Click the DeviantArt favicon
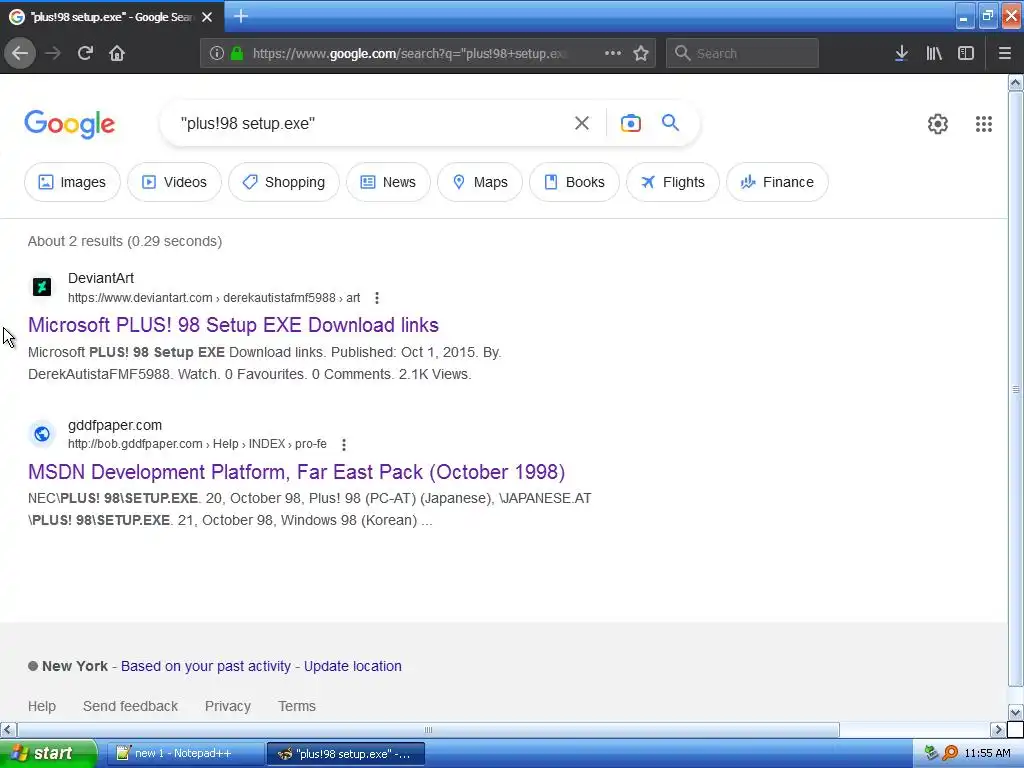The height and width of the screenshot is (768, 1024). [x=42, y=287]
